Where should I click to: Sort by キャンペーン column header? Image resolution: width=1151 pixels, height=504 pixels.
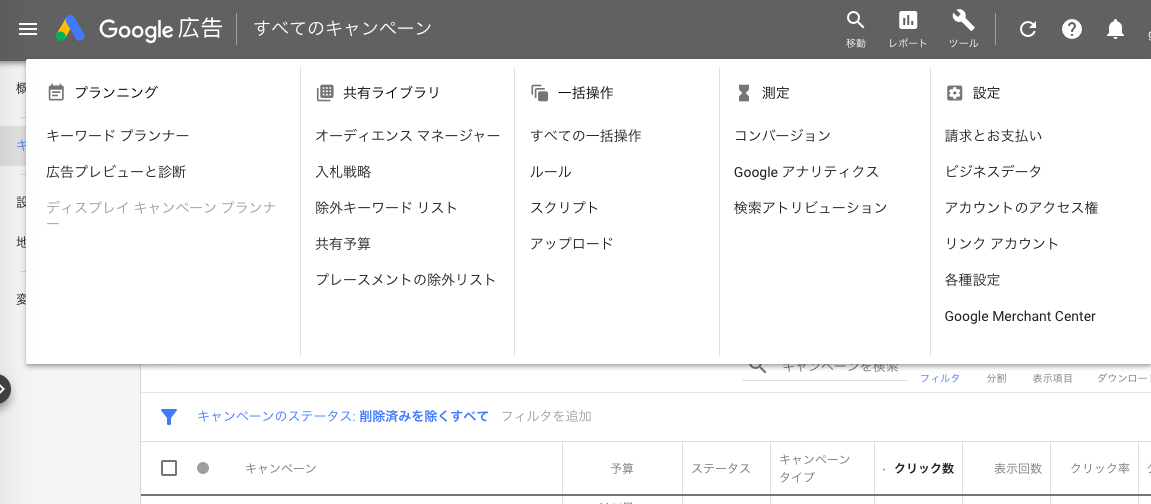[280, 469]
